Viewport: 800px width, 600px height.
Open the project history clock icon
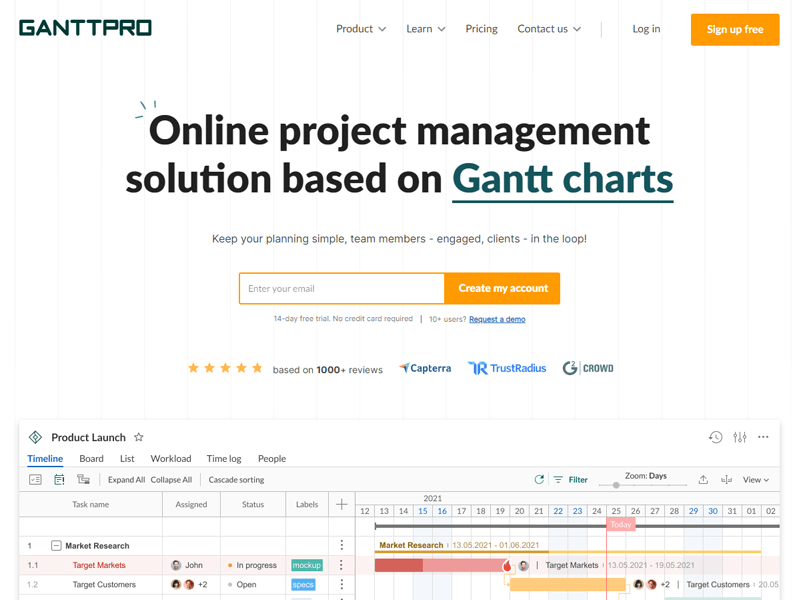click(715, 437)
